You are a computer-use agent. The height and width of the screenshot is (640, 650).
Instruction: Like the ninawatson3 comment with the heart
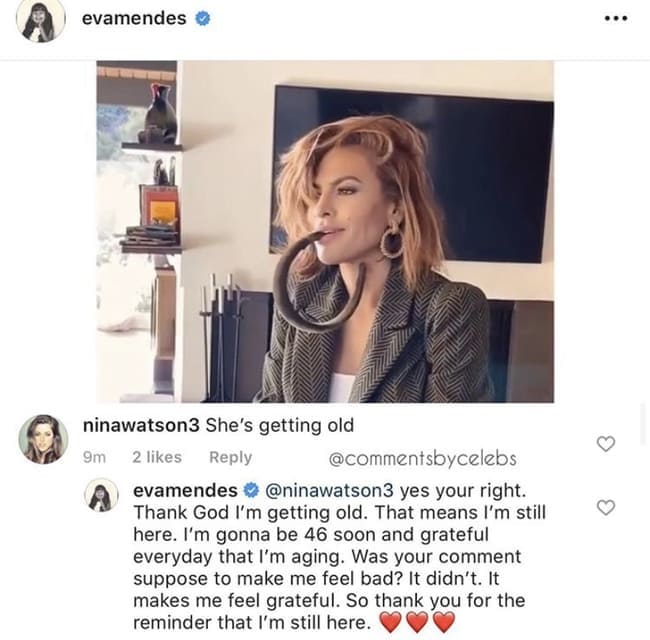pyautogui.click(x=606, y=444)
